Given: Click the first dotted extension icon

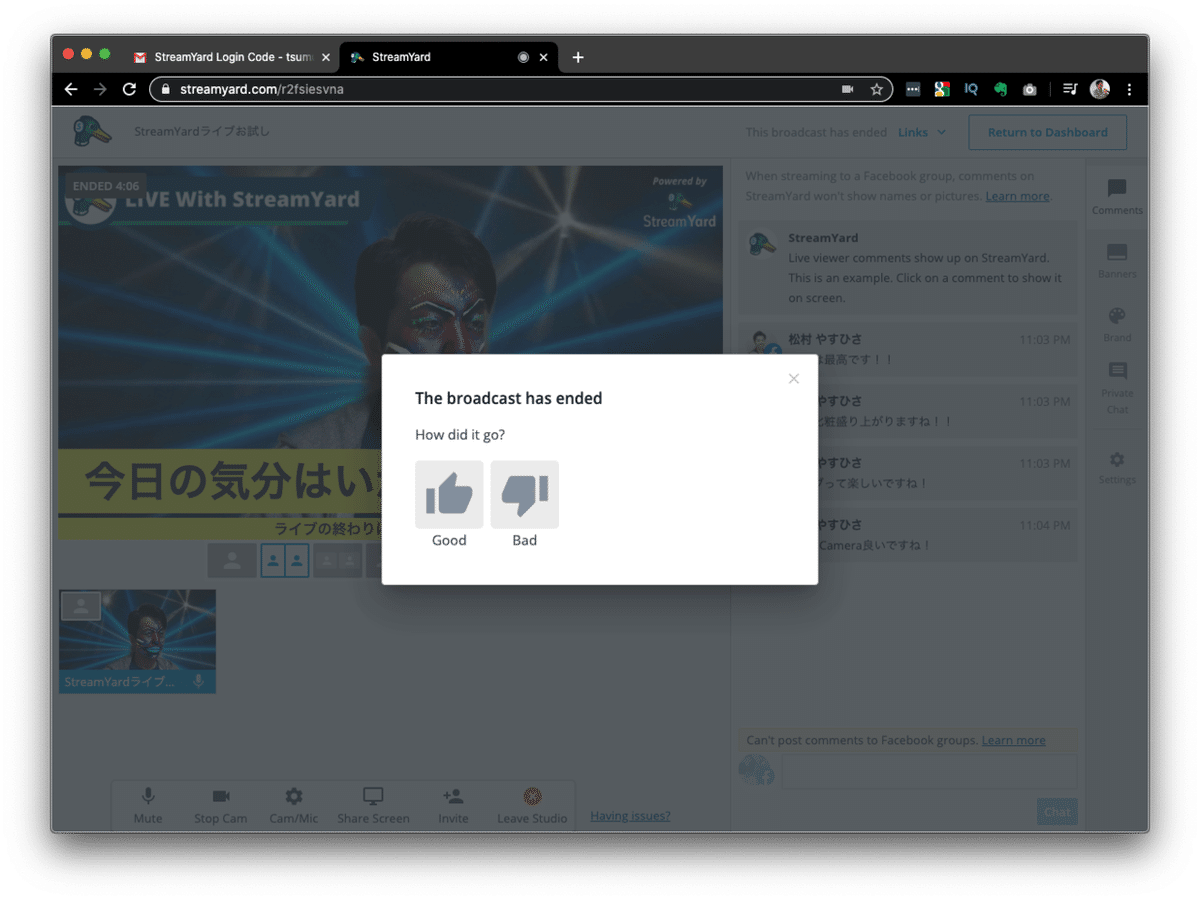Looking at the screenshot, I should pos(913,89).
